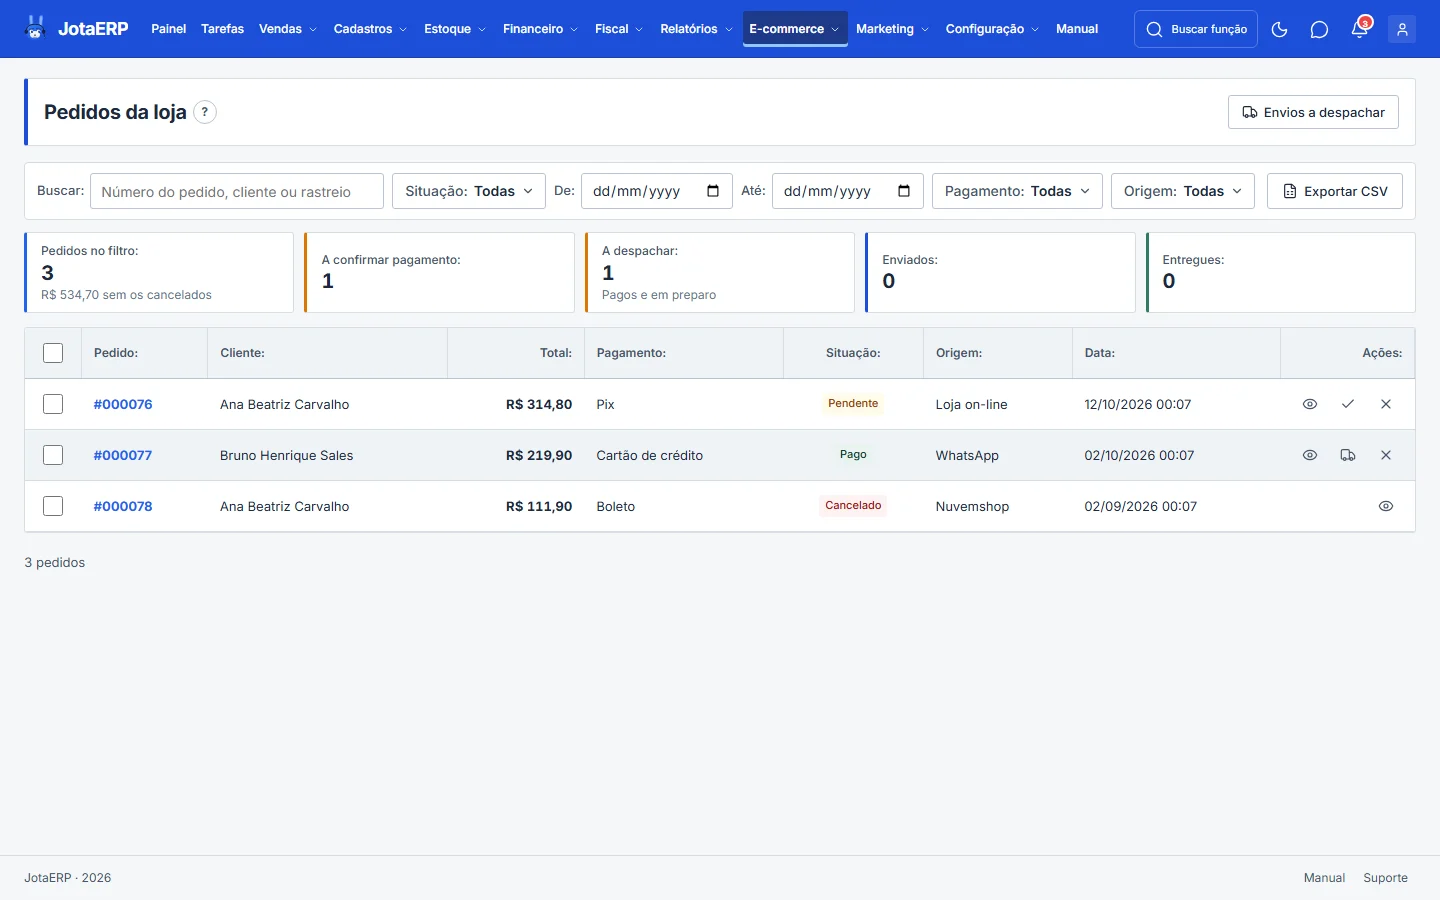Open the Relatórios menu

696,29
